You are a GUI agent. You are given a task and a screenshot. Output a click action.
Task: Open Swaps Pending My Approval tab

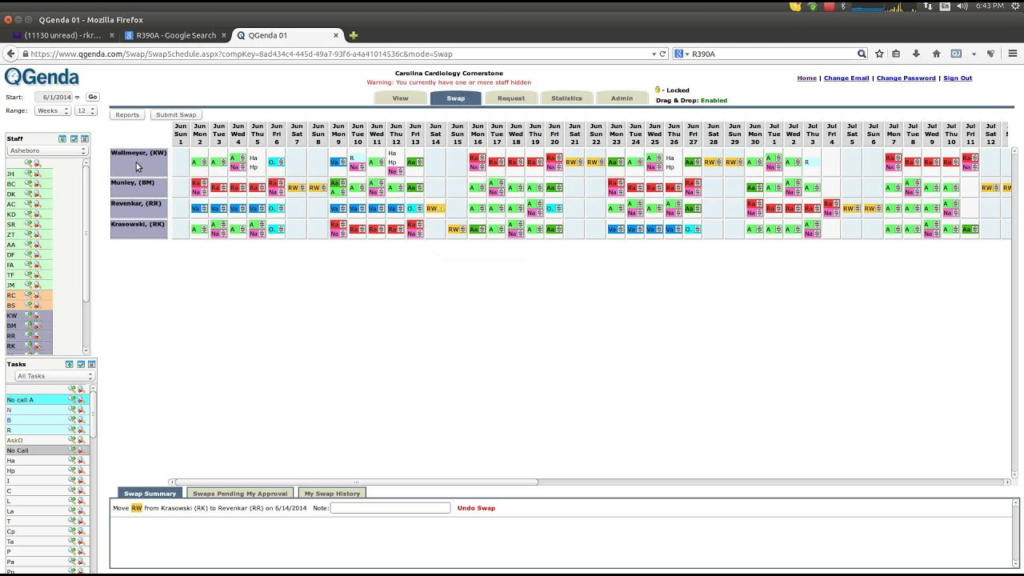tap(240, 494)
